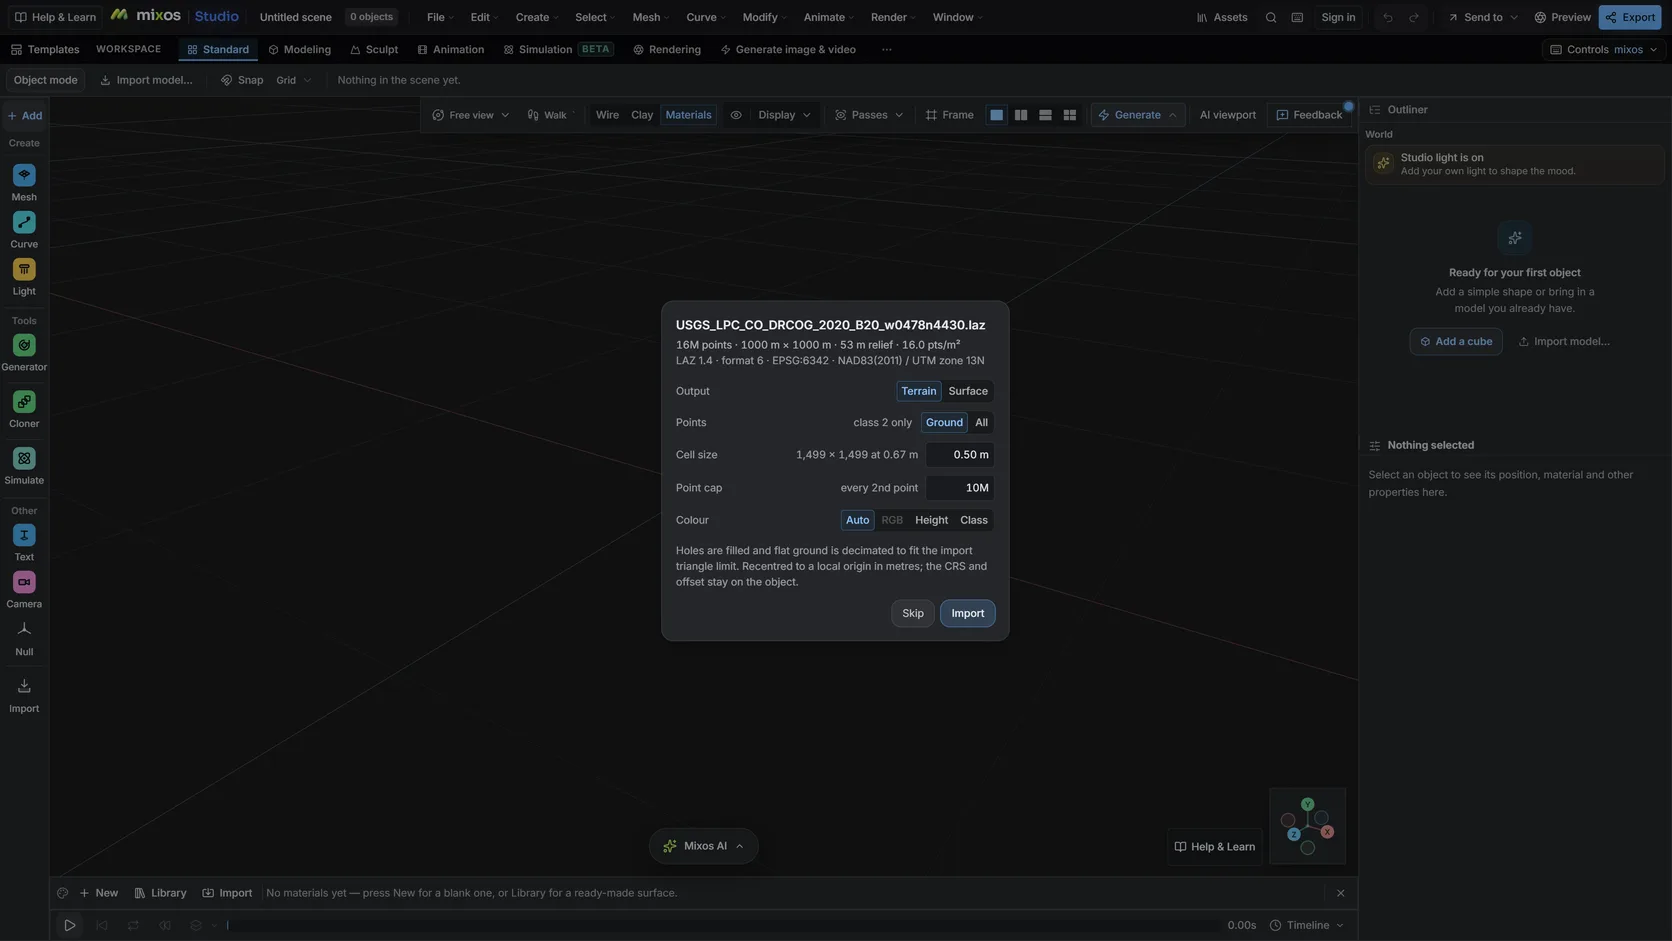Viewport: 1672px width, 941px height.
Task: Click the Export button
Action: (1630, 17)
